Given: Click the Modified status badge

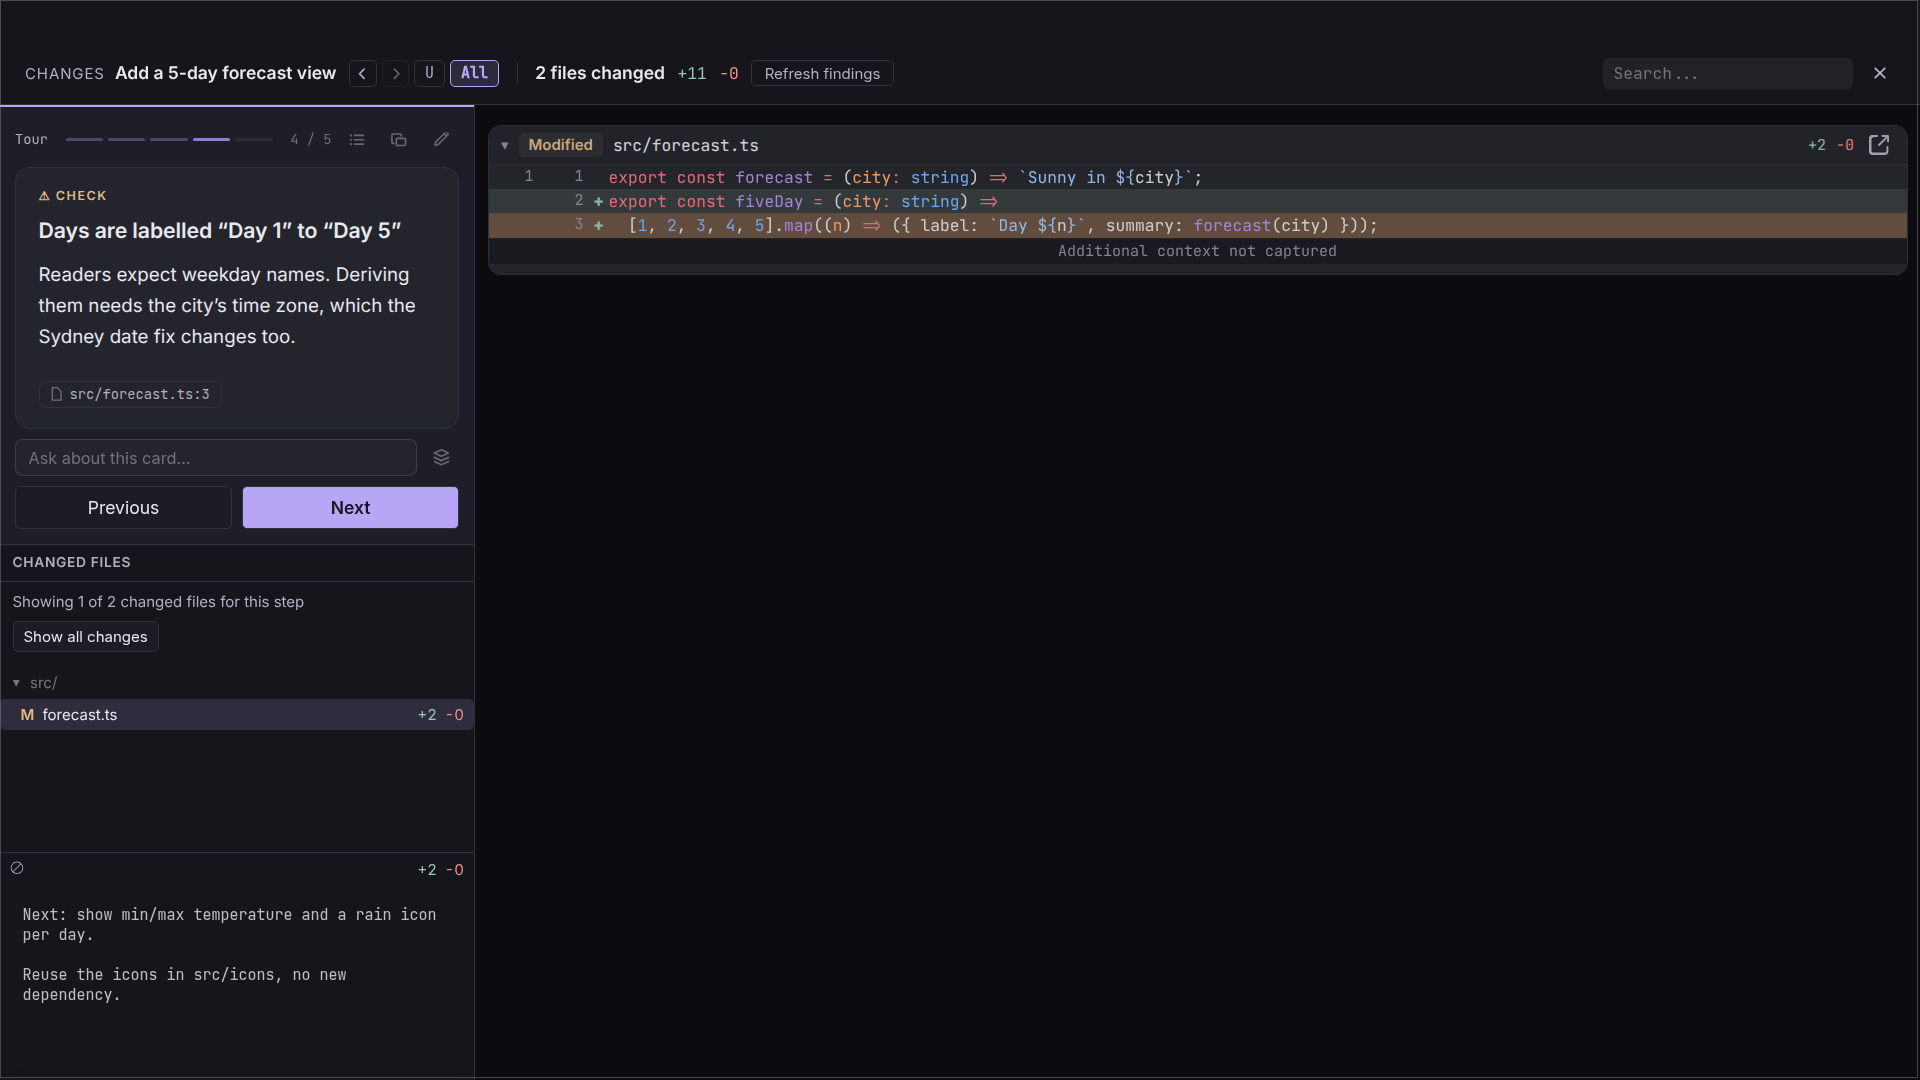Looking at the screenshot, I should pos(560,145).
